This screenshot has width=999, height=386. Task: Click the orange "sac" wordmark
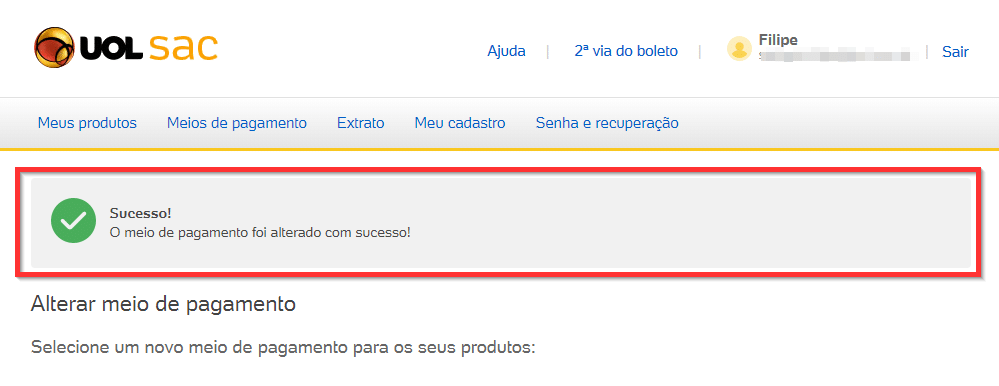click(x=183, y=48)
